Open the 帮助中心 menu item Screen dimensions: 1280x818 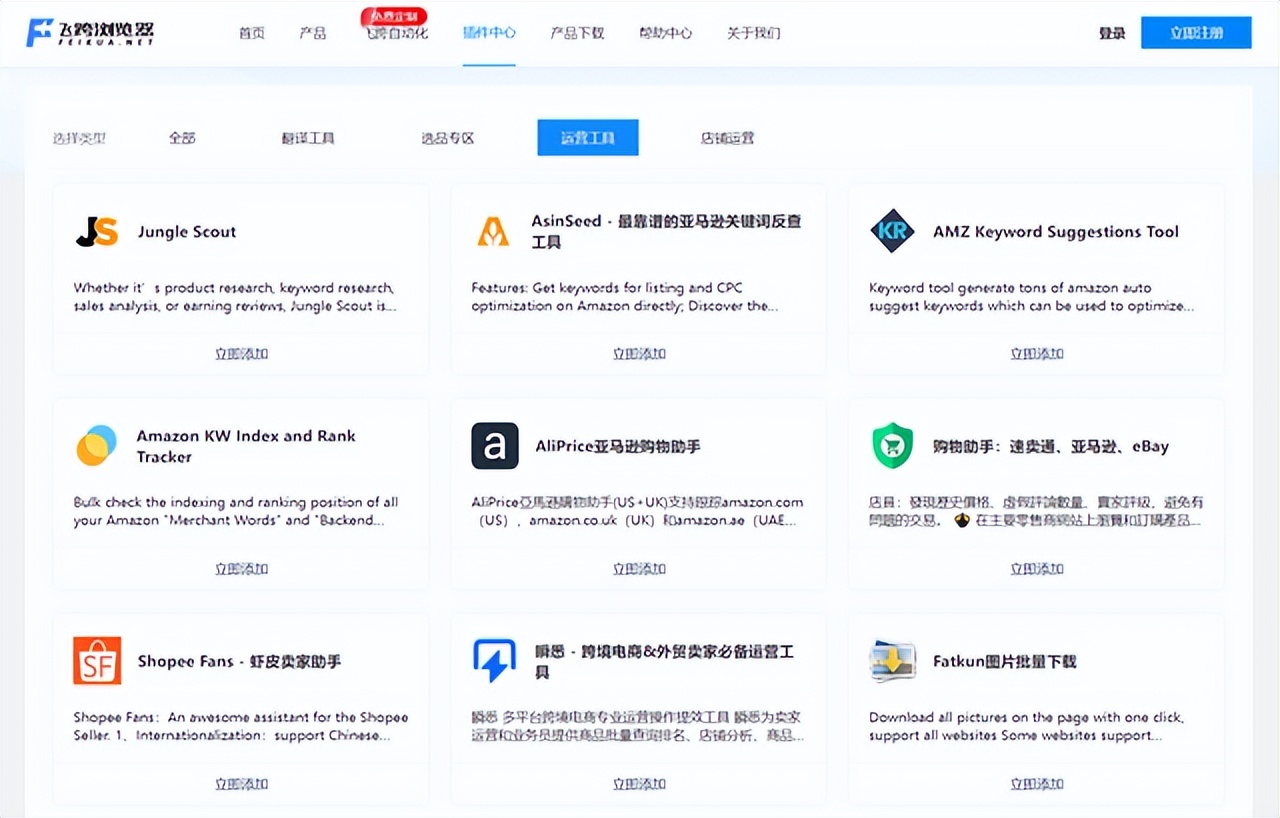click(666, 32)
